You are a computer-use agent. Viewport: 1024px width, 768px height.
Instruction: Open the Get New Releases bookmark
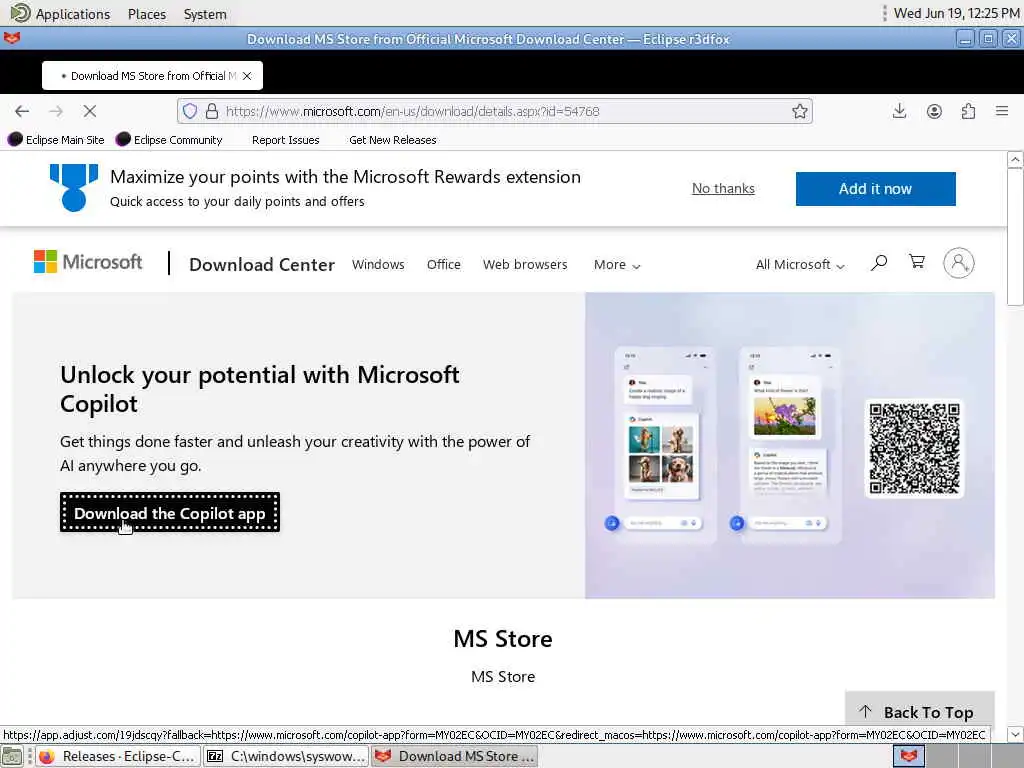(x=392, y=140)
